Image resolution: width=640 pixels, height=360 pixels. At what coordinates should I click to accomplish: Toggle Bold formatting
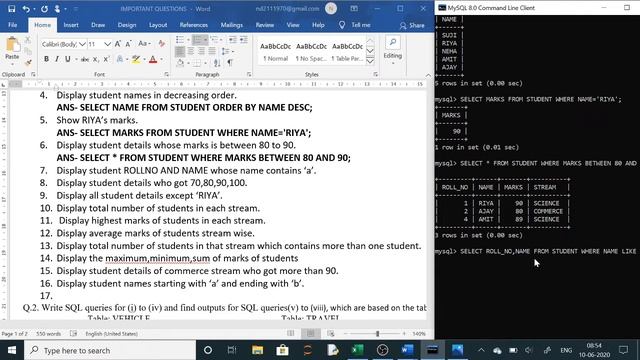pos(46,59)
